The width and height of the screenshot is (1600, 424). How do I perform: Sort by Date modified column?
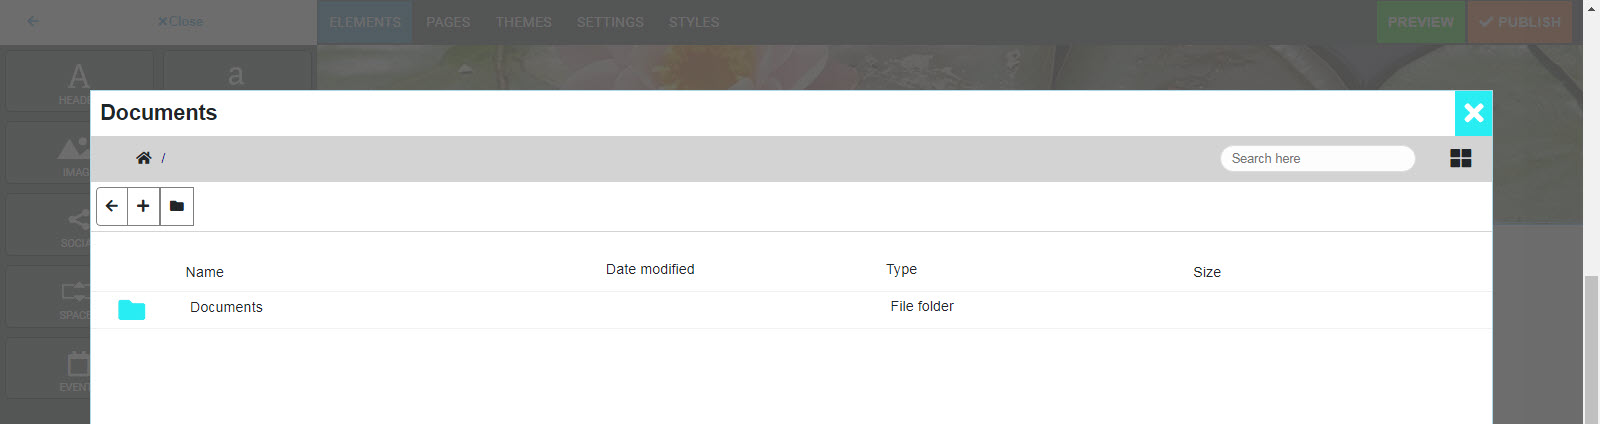[650, 269]
